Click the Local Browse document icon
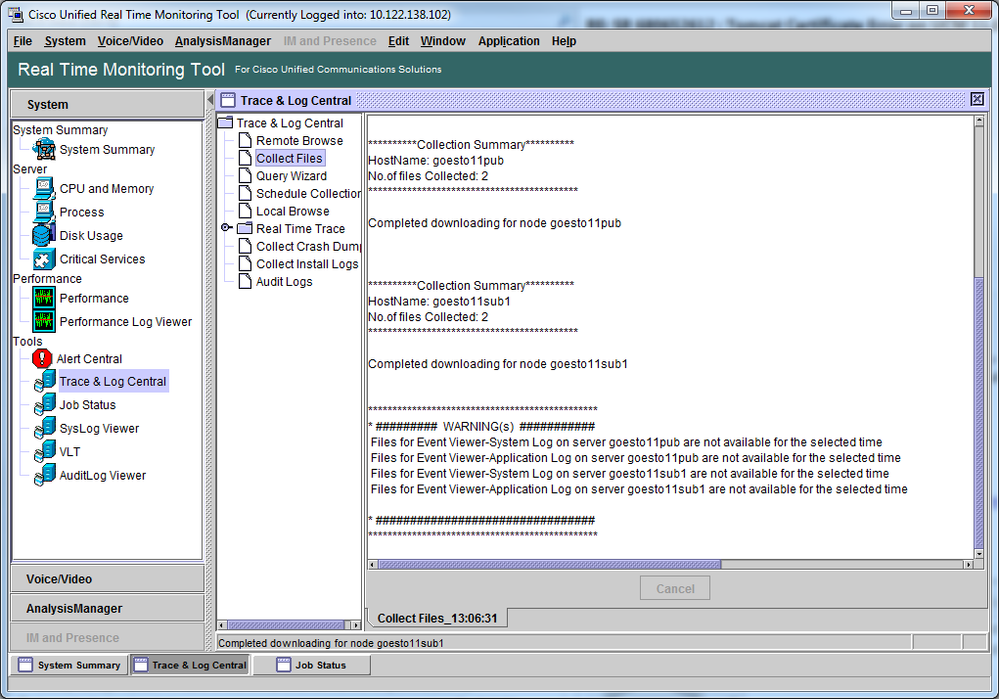 (245, 211)
